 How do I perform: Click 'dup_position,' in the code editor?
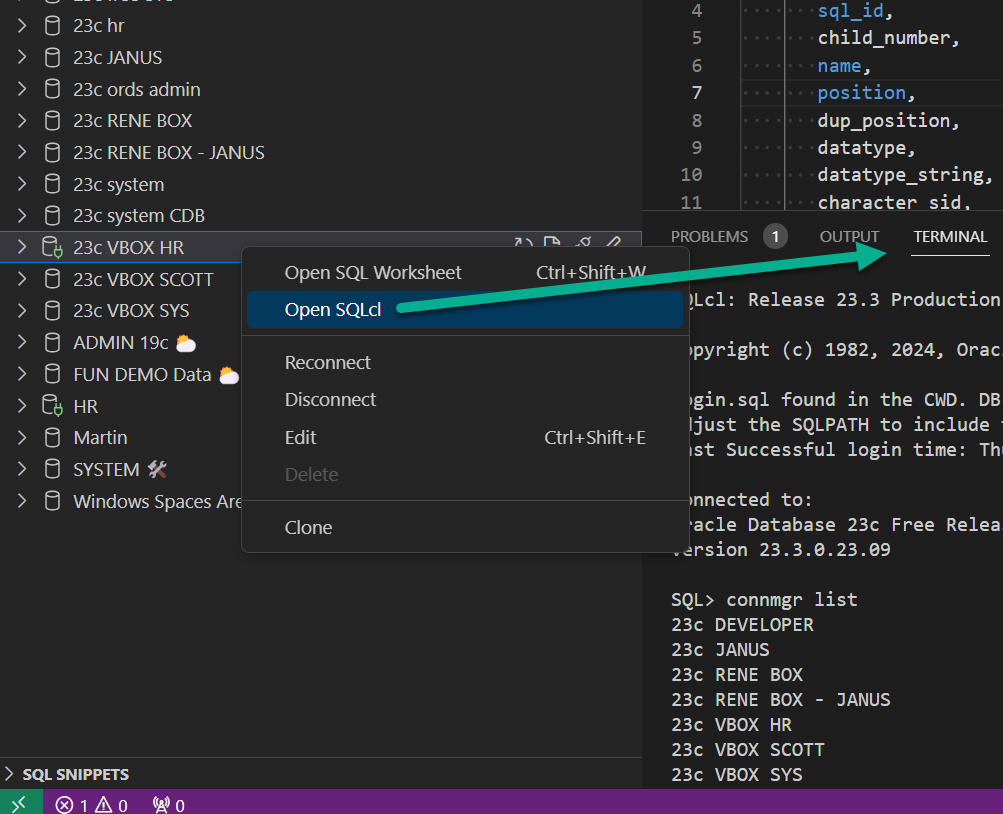pos(888,121)
